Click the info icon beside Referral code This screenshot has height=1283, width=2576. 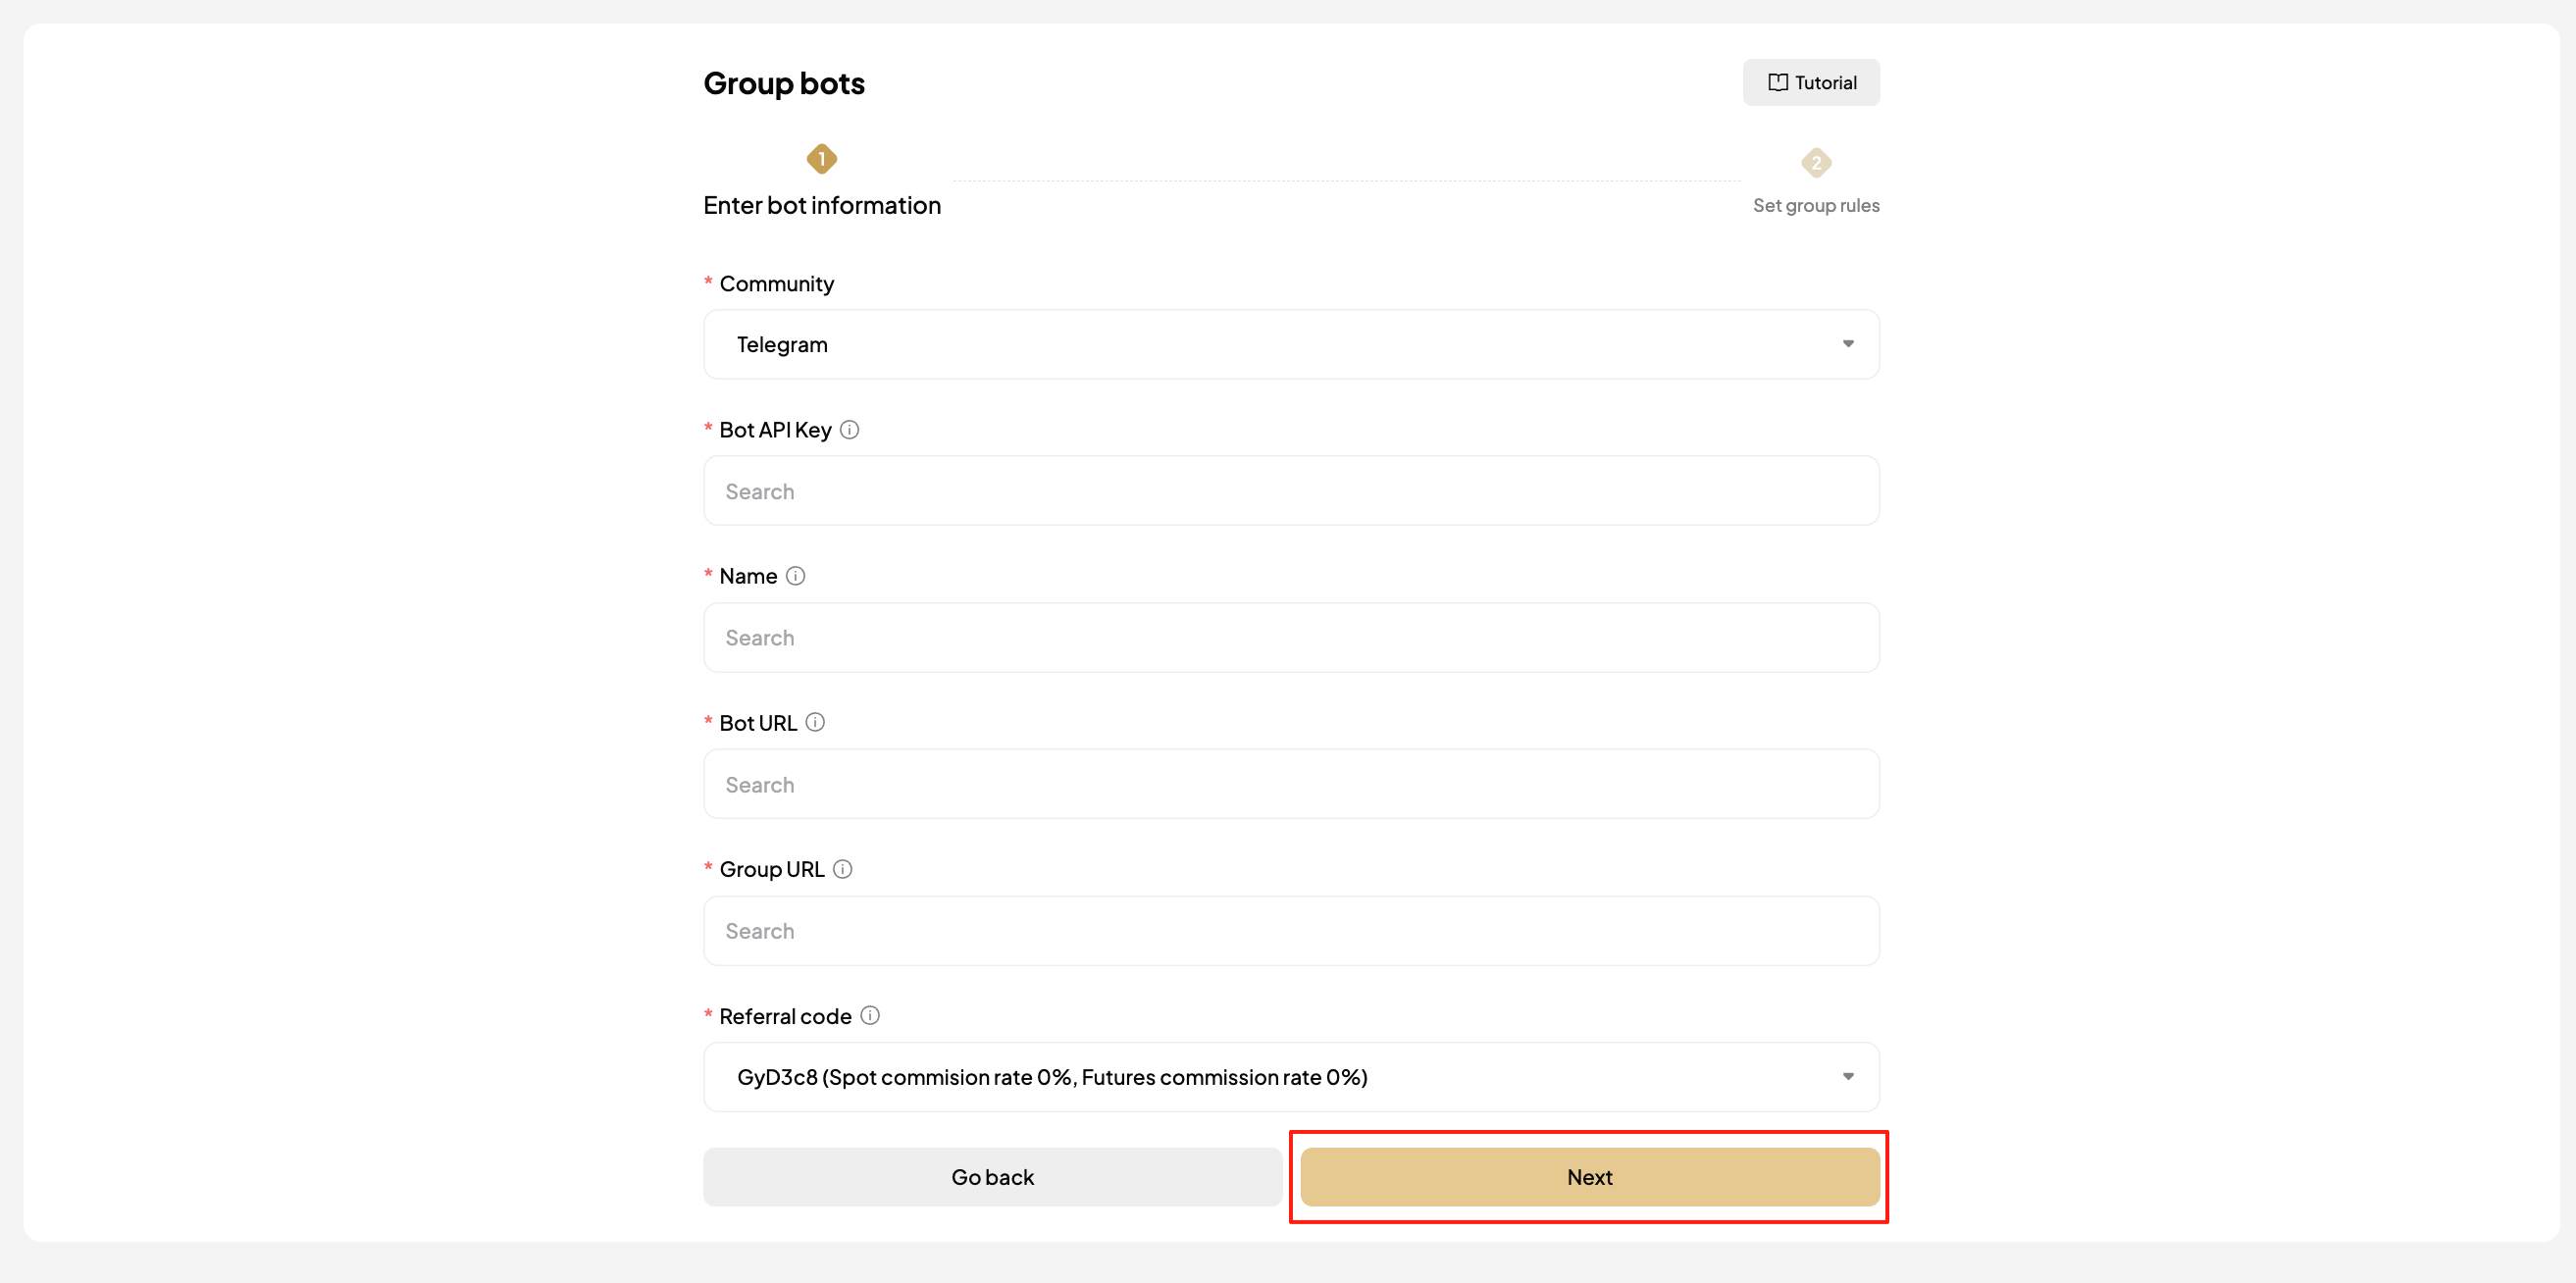pyautogui.click(x=870, y=1016)
